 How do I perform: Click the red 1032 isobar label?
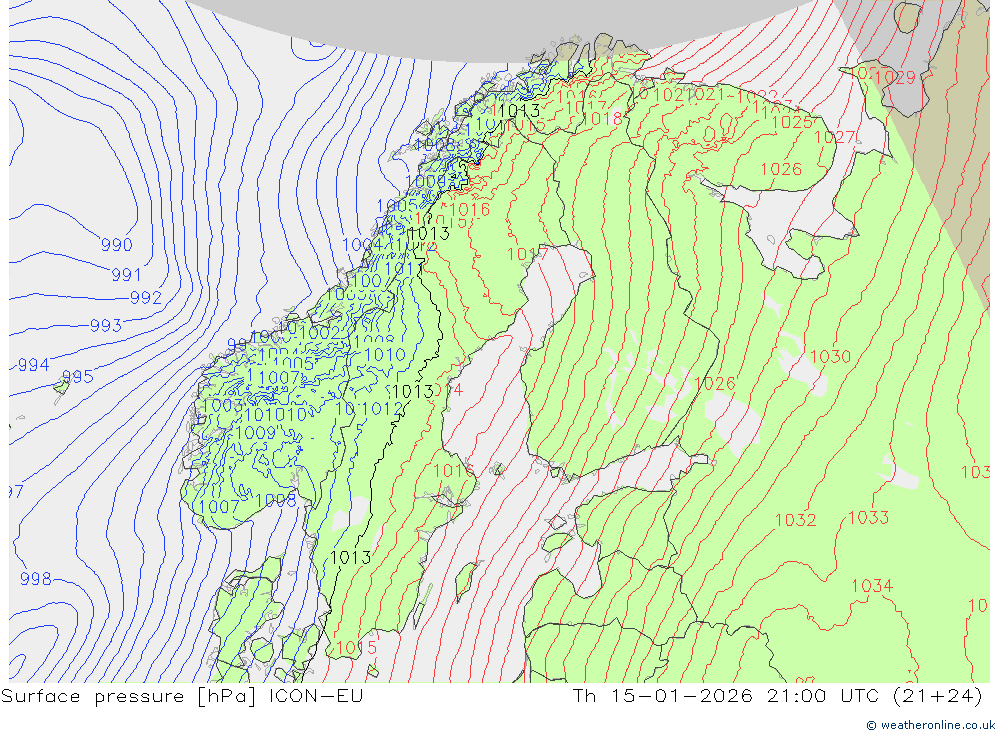[796, 520]
